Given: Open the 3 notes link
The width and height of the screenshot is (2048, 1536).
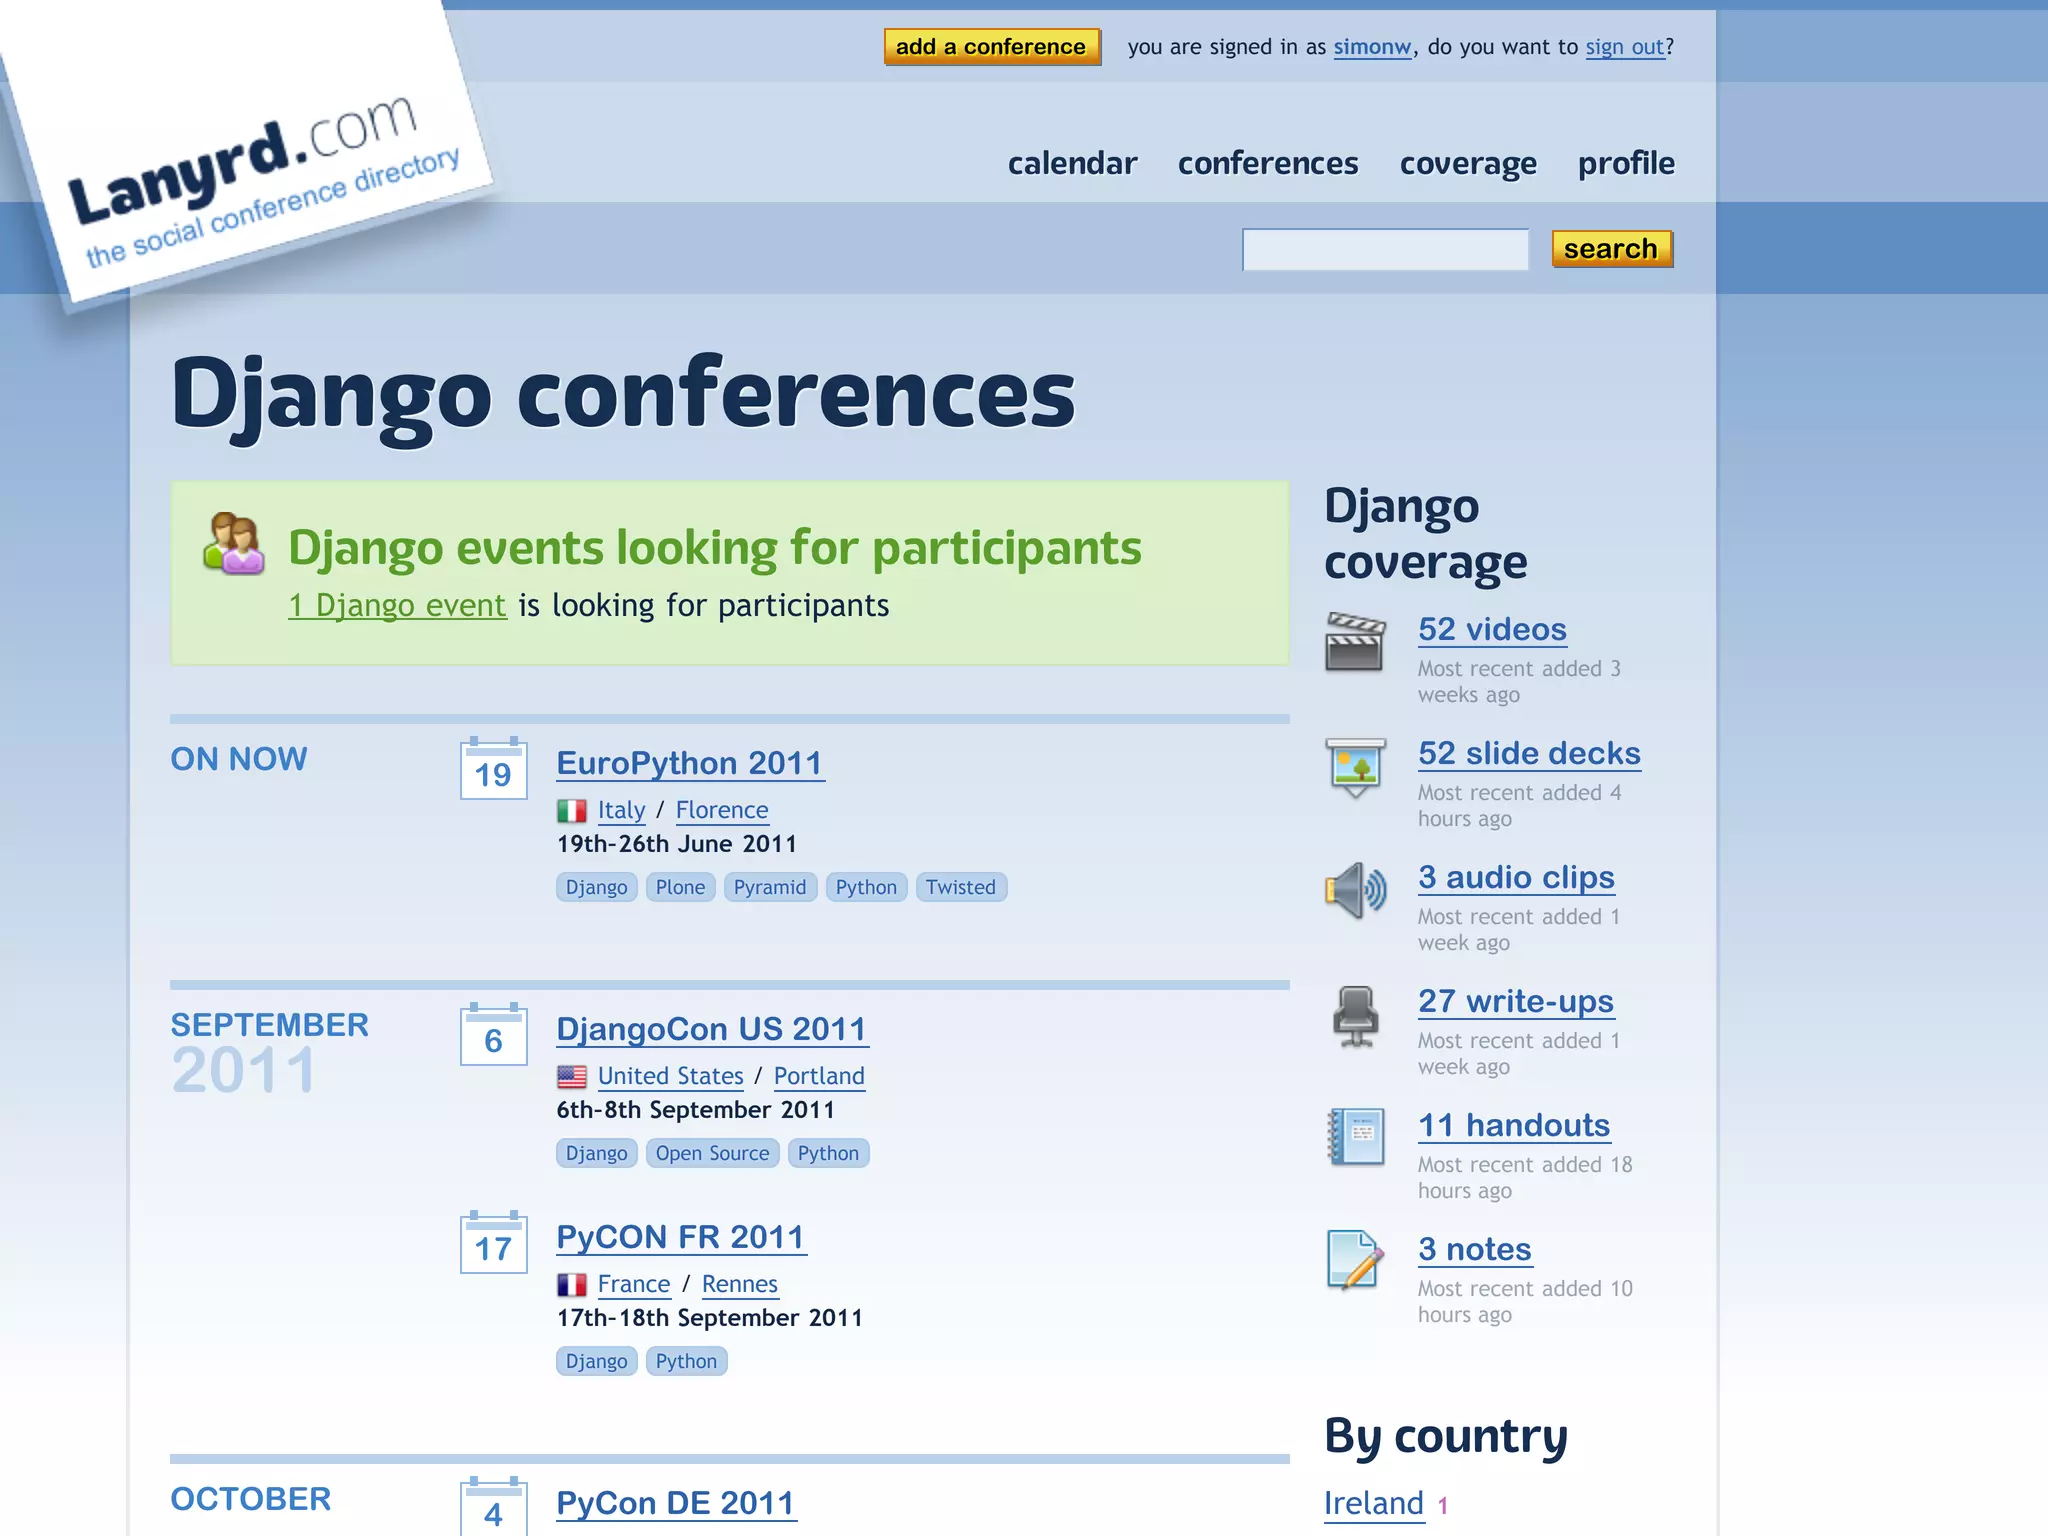Looking at the screenshot, I should tap(1474, 1249).
